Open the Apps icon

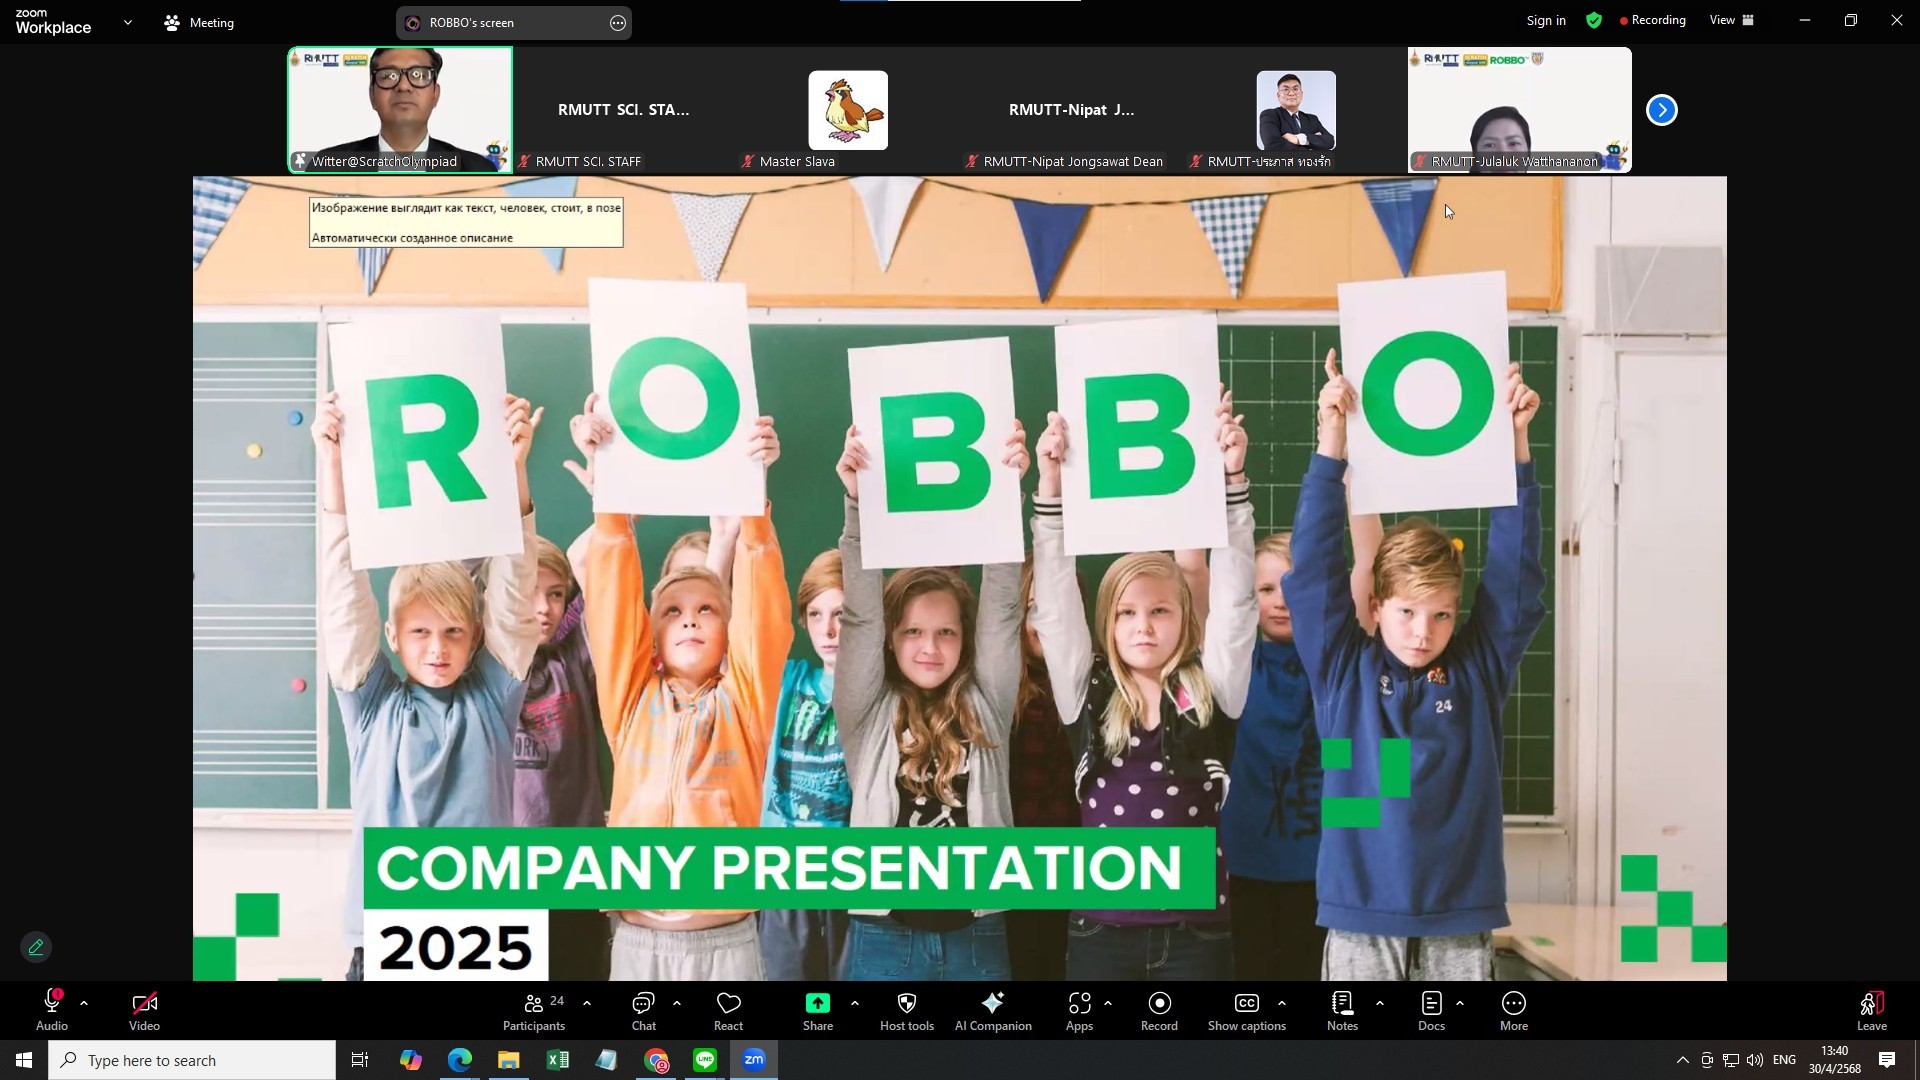1079,1004
